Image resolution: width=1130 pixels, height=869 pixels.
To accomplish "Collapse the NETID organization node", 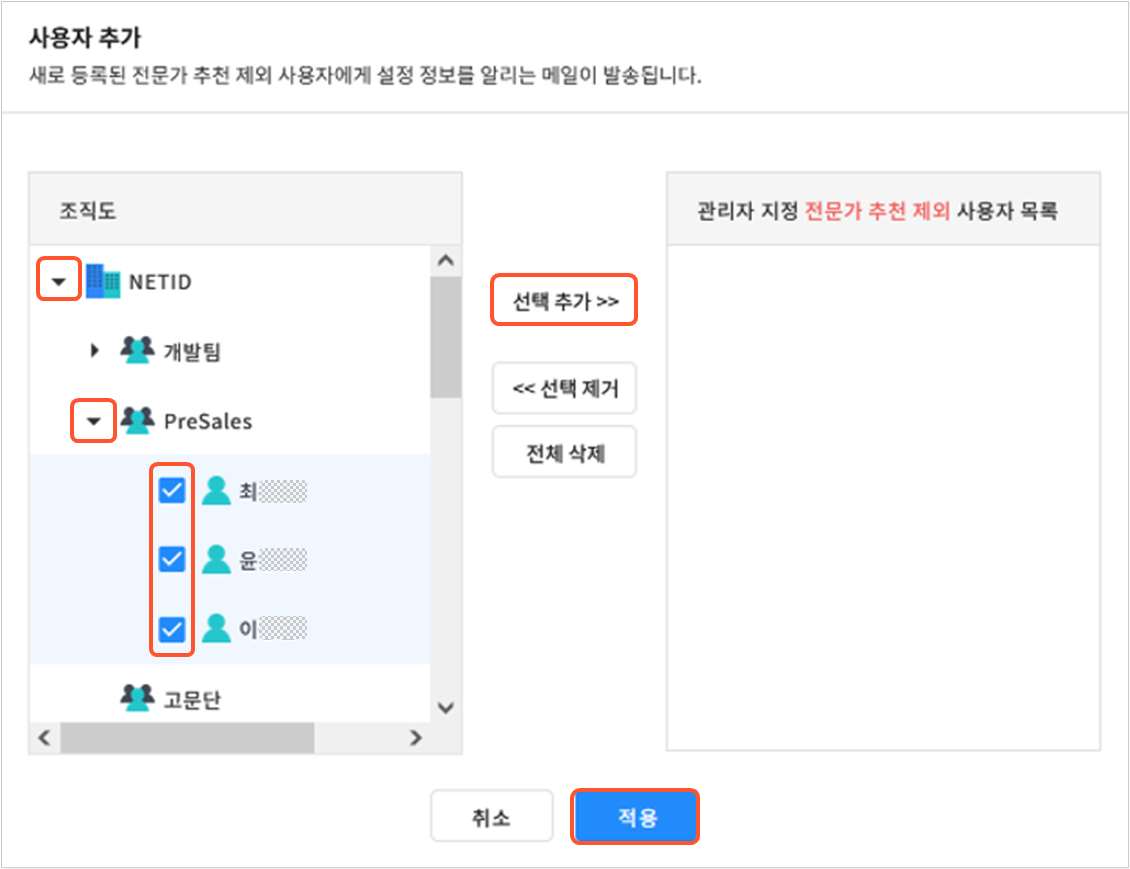I will point(58,281).
